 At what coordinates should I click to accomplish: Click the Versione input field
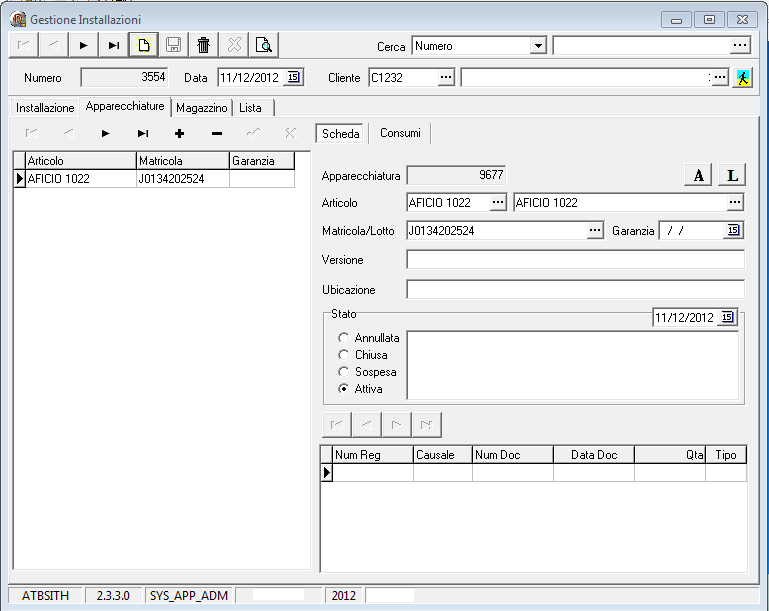click(575, 259)
